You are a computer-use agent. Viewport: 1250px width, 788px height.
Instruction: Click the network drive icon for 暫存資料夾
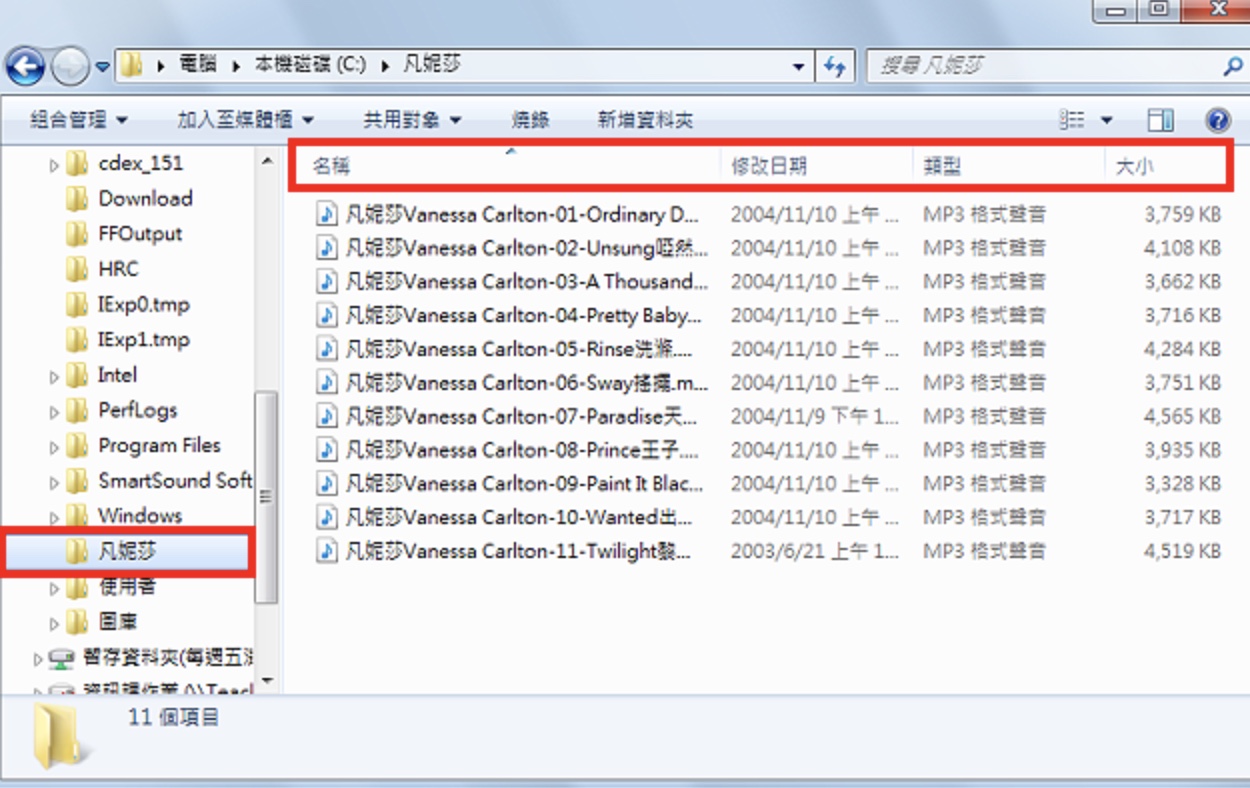pos(61,658)
